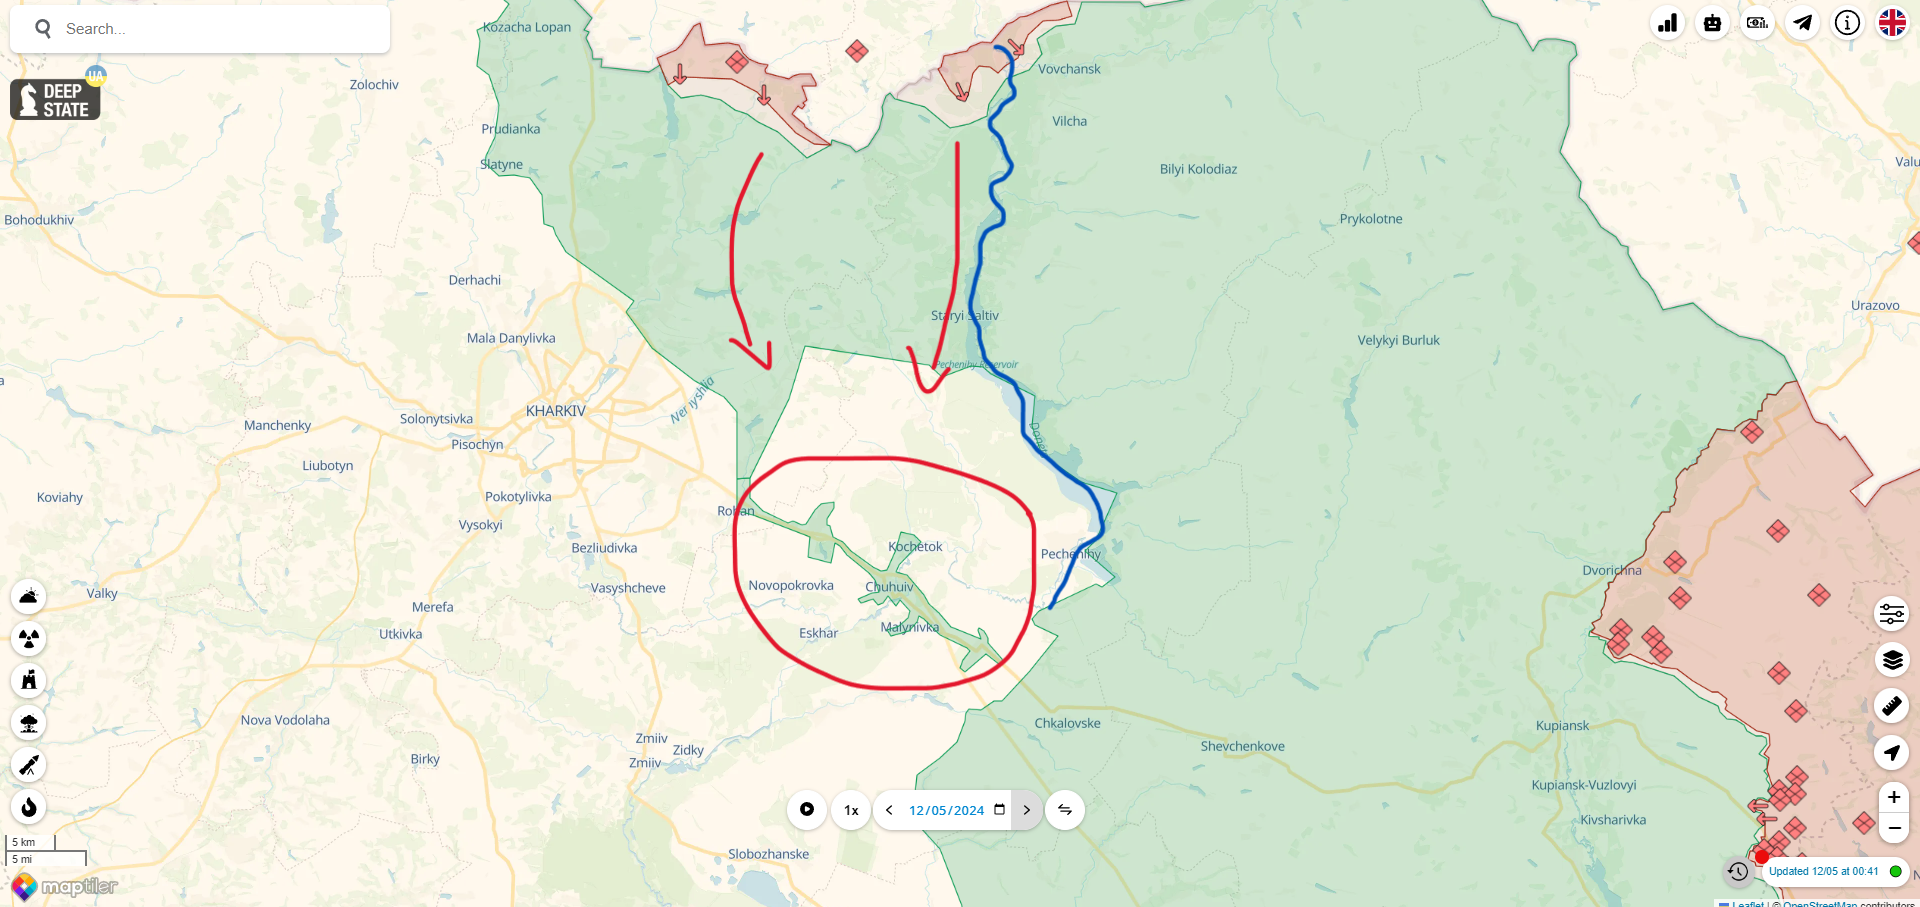Open the language selector UK flag

tap(1892, 23)
